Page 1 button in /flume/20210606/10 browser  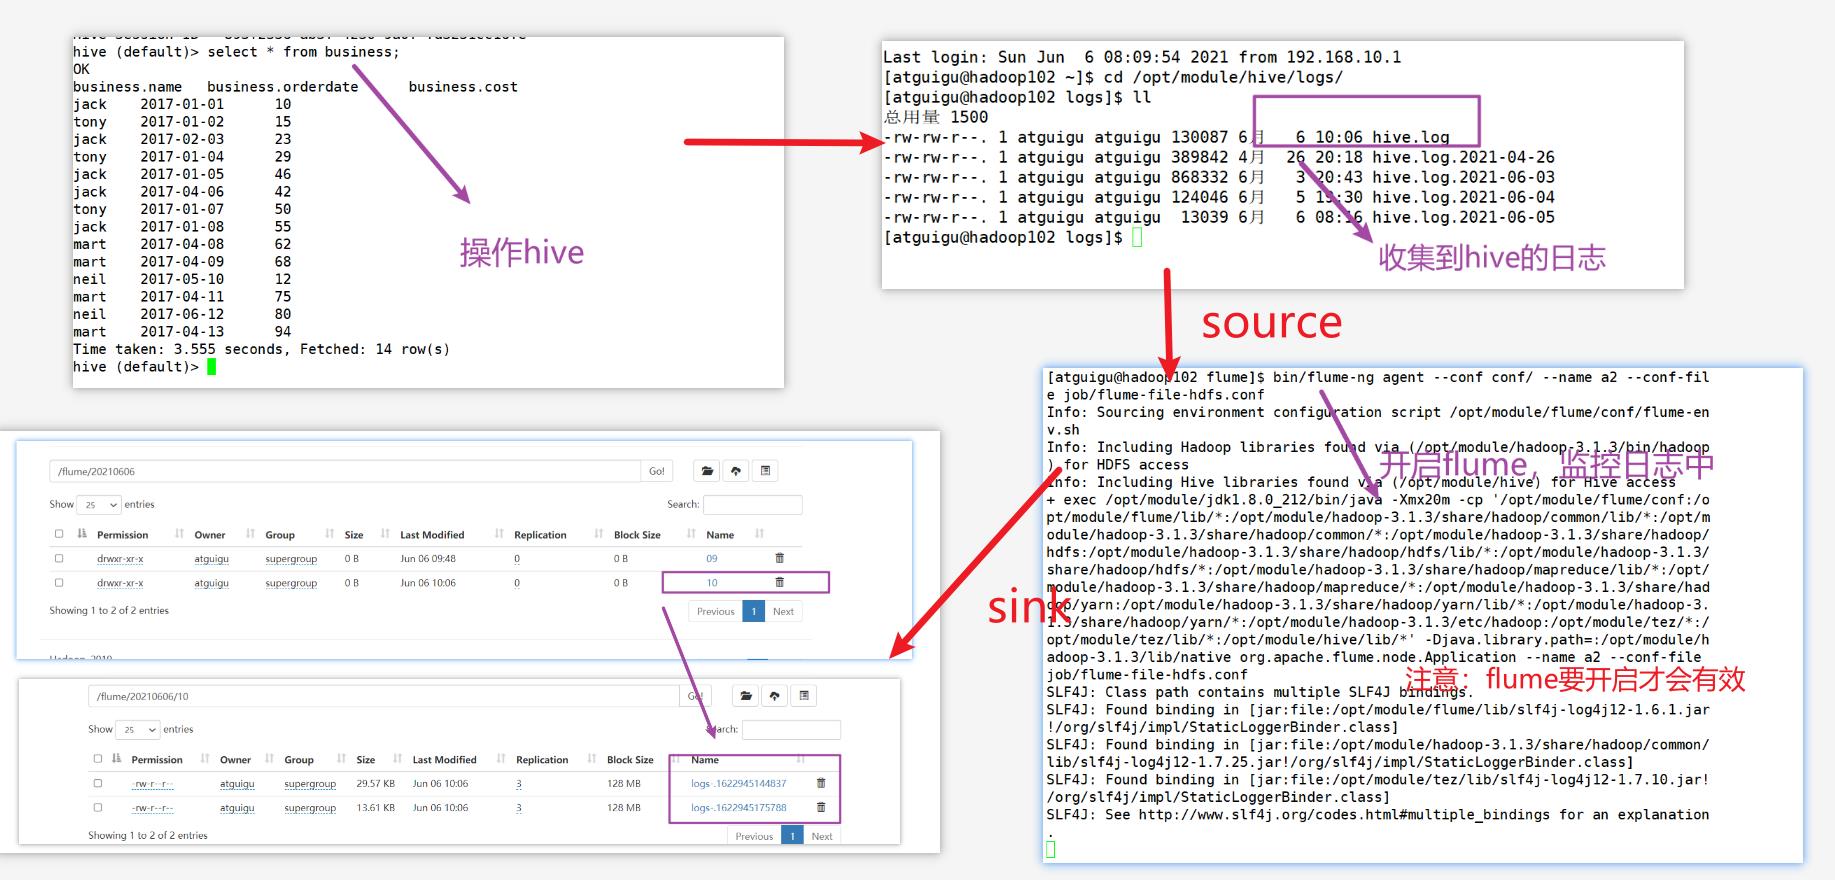793,836
